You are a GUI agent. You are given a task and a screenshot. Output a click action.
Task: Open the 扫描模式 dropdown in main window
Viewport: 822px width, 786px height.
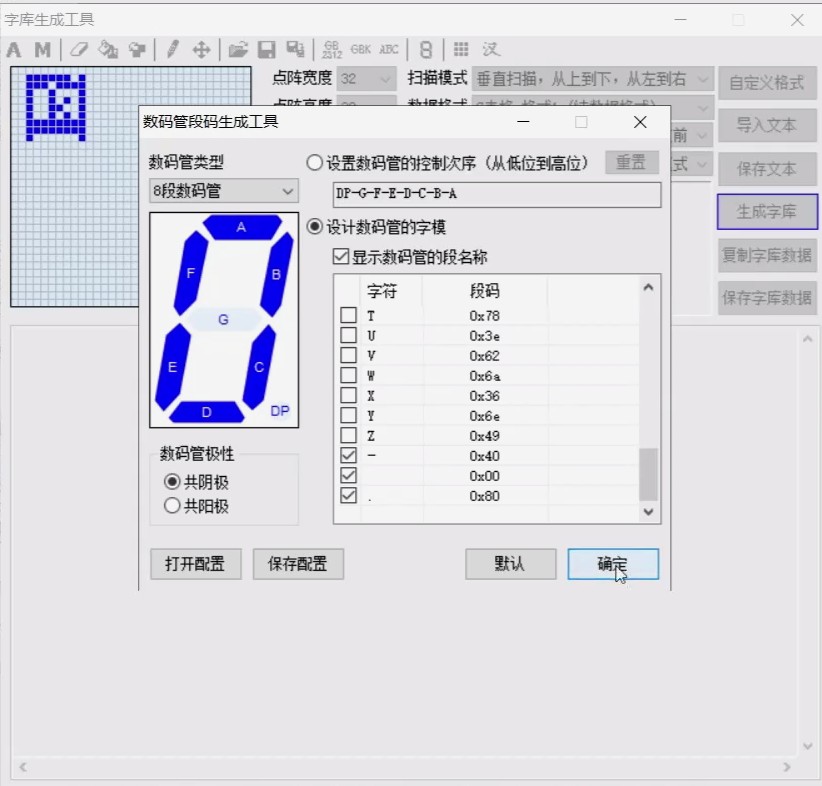[x=593, y=79]
